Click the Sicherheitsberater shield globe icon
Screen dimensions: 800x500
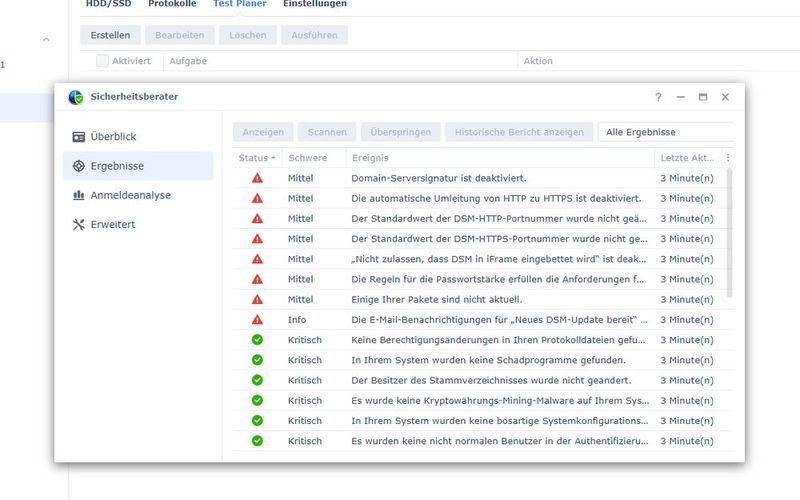[x=76, y=97]
